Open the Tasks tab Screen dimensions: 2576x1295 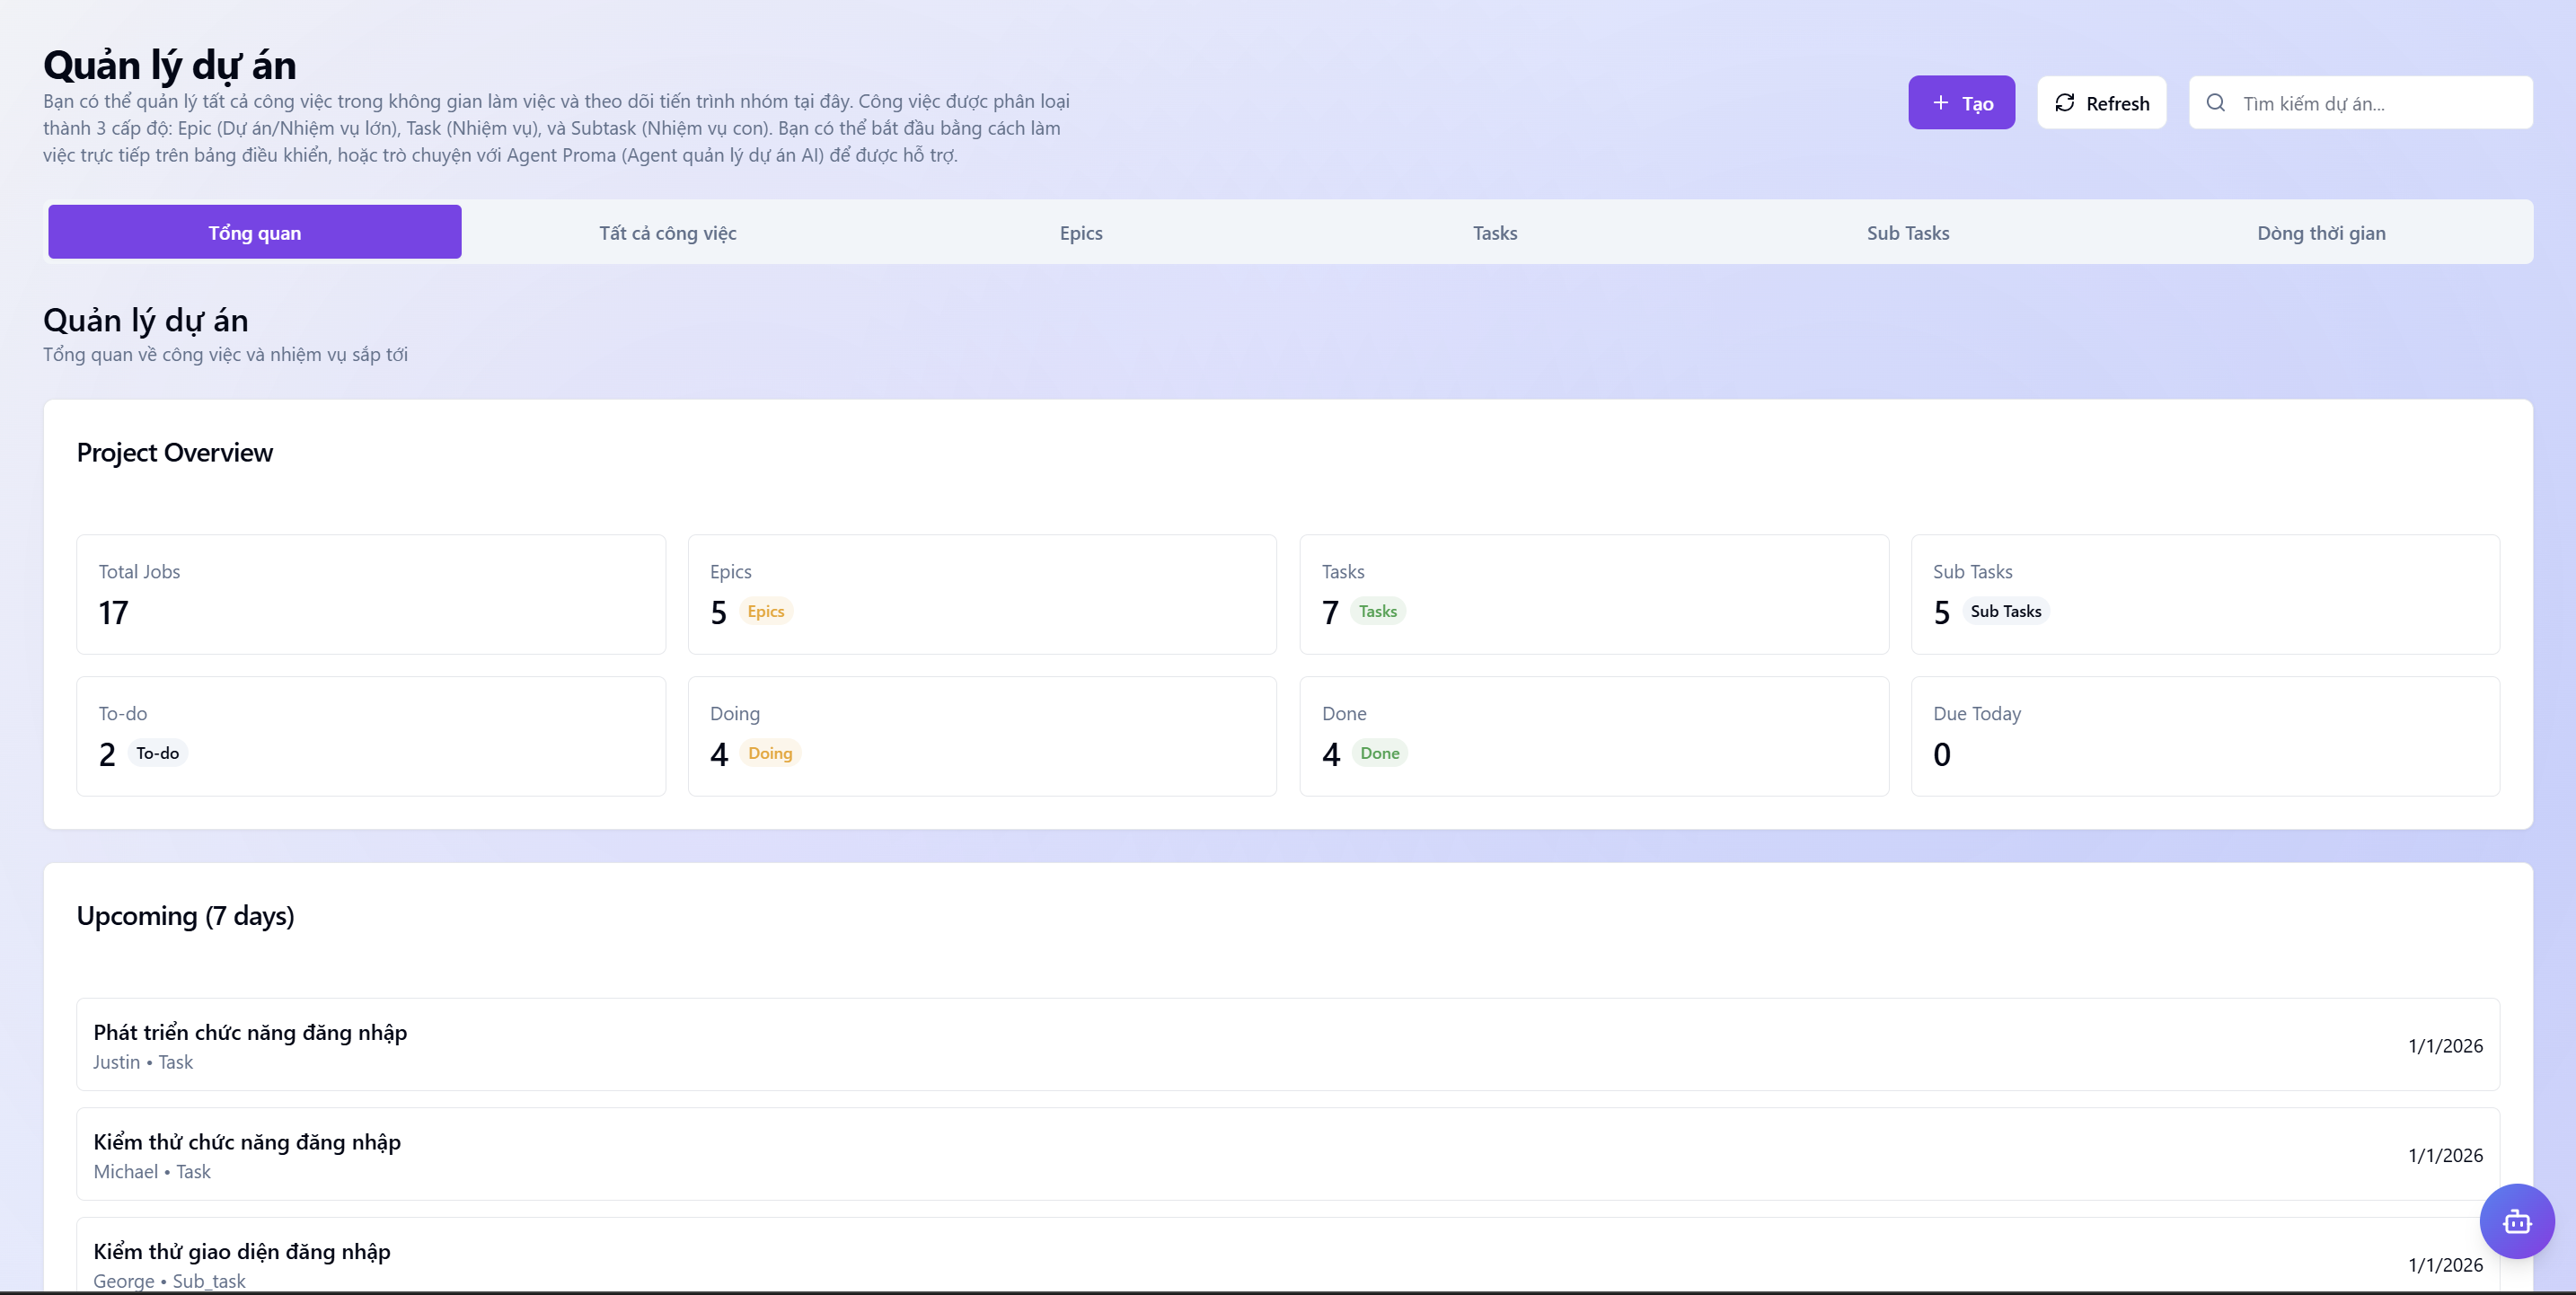(x=1494, y=232)
